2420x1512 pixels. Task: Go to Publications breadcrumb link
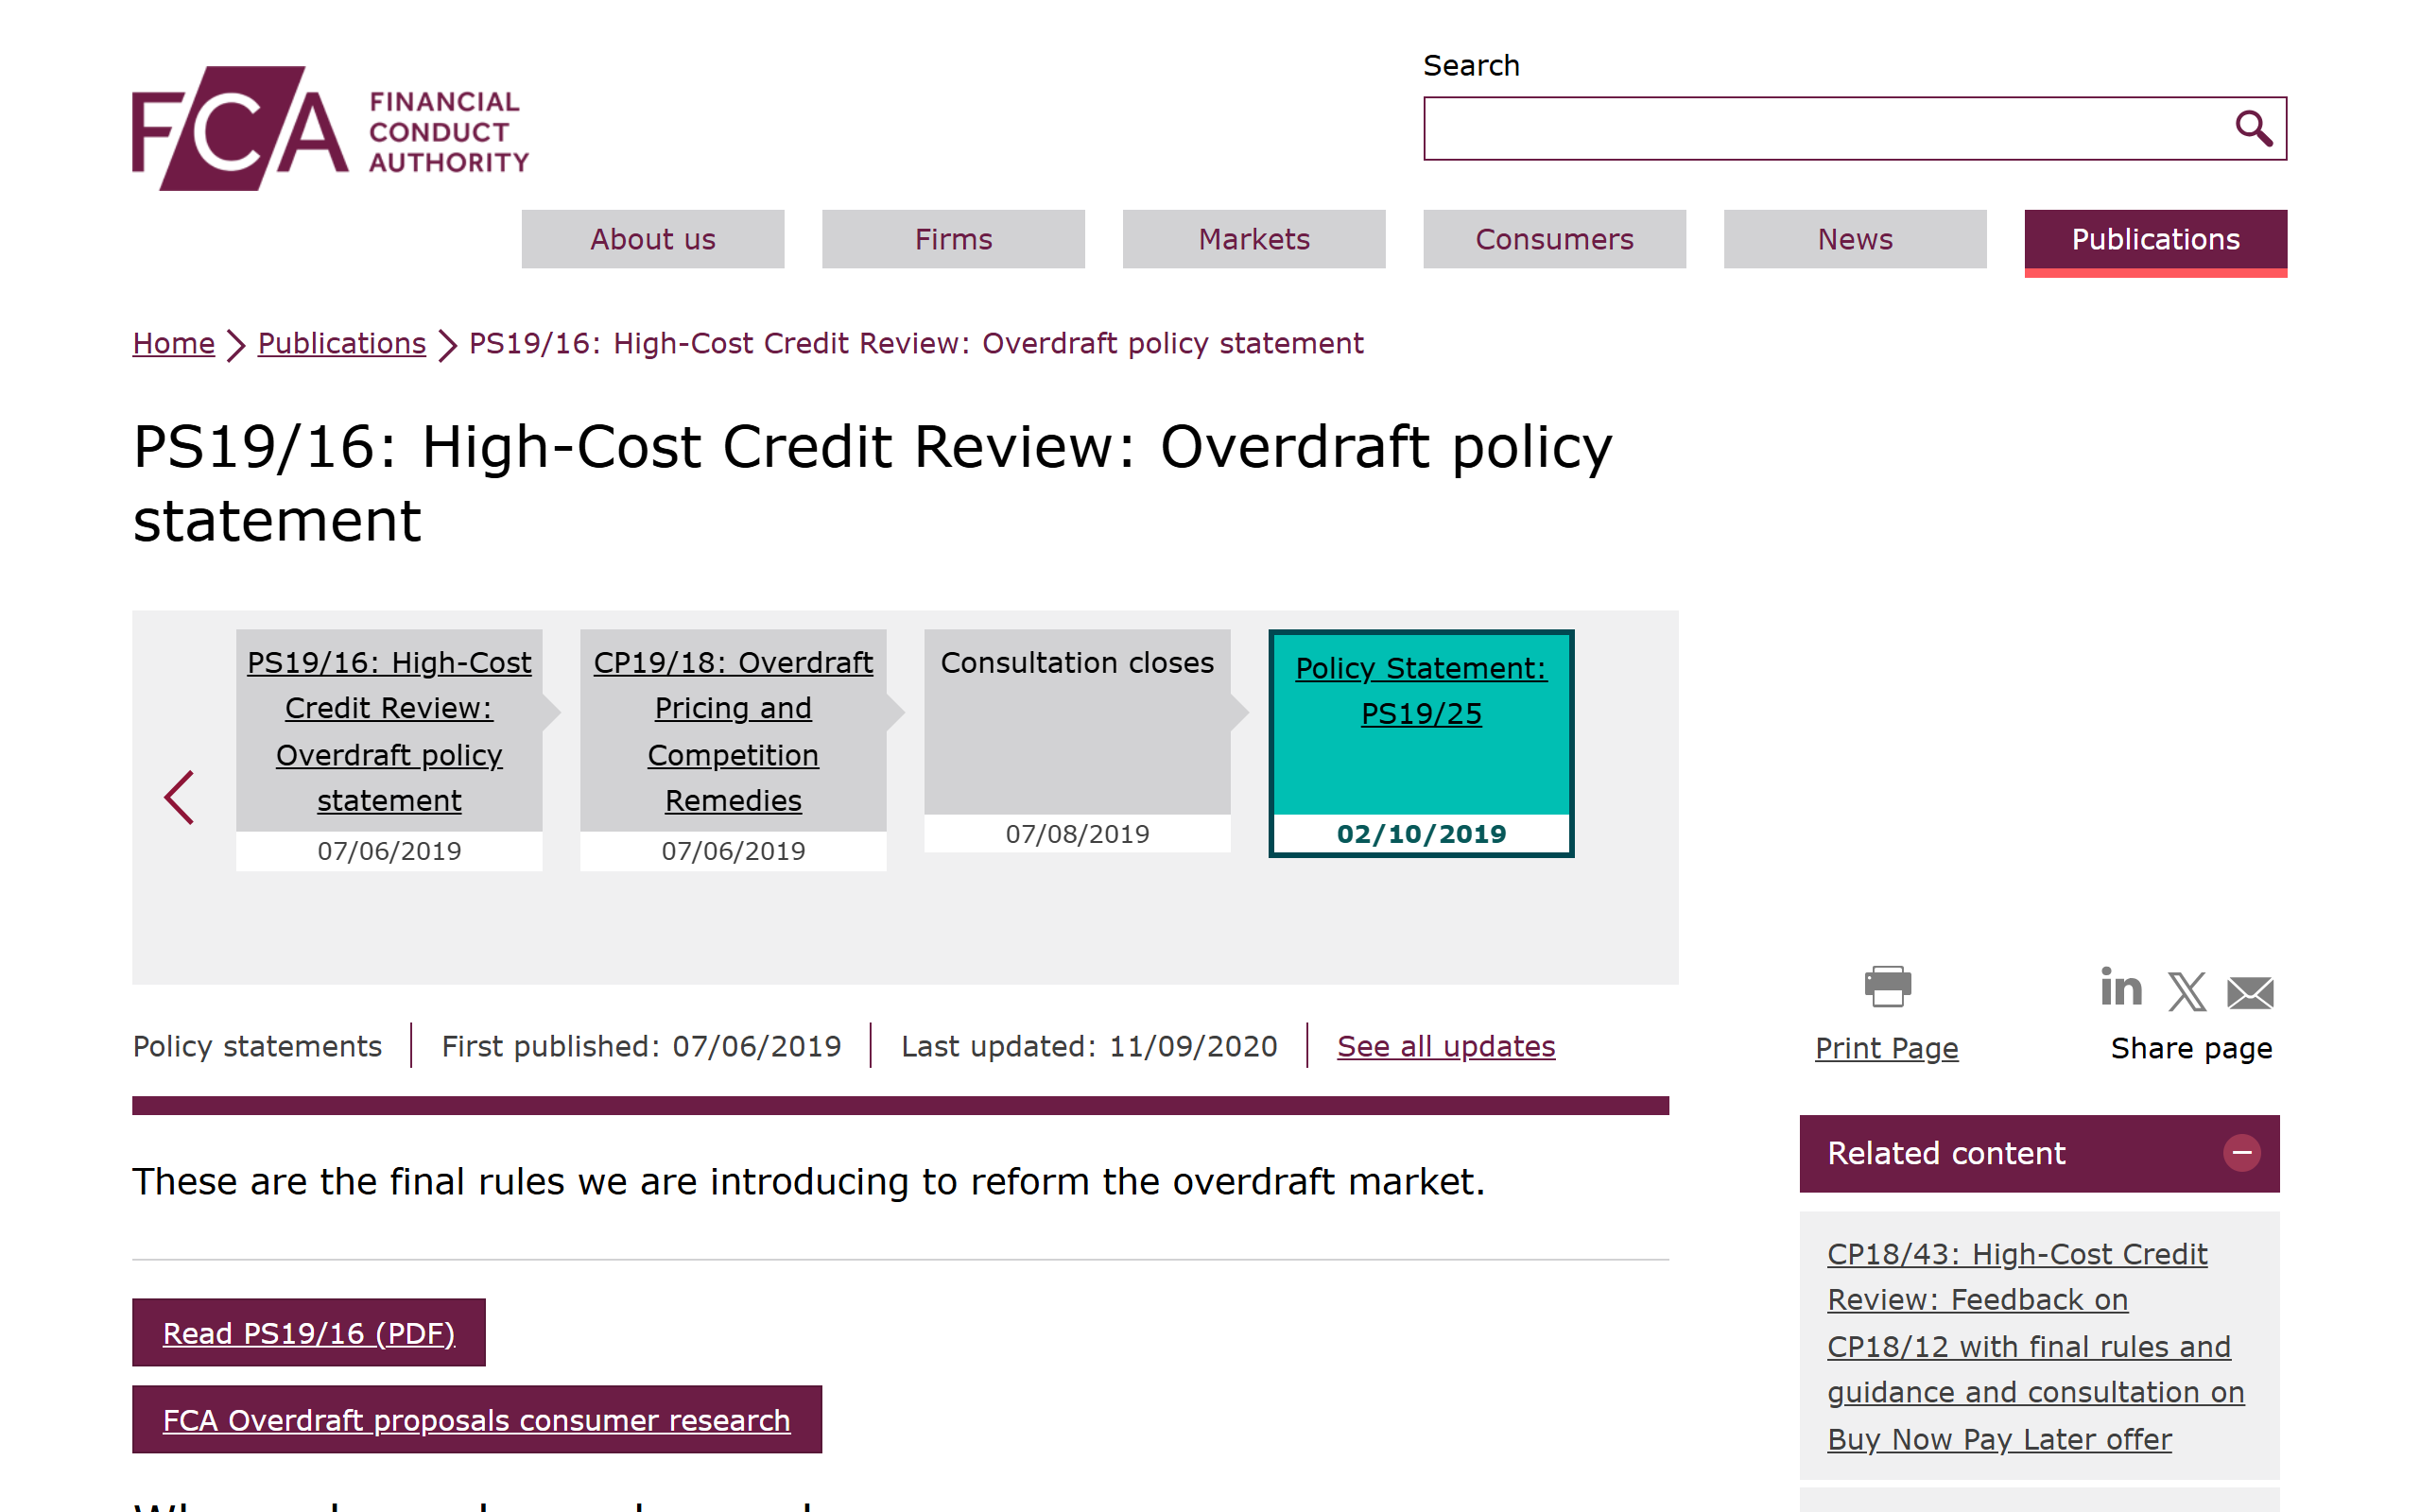(x=341, y=343)
